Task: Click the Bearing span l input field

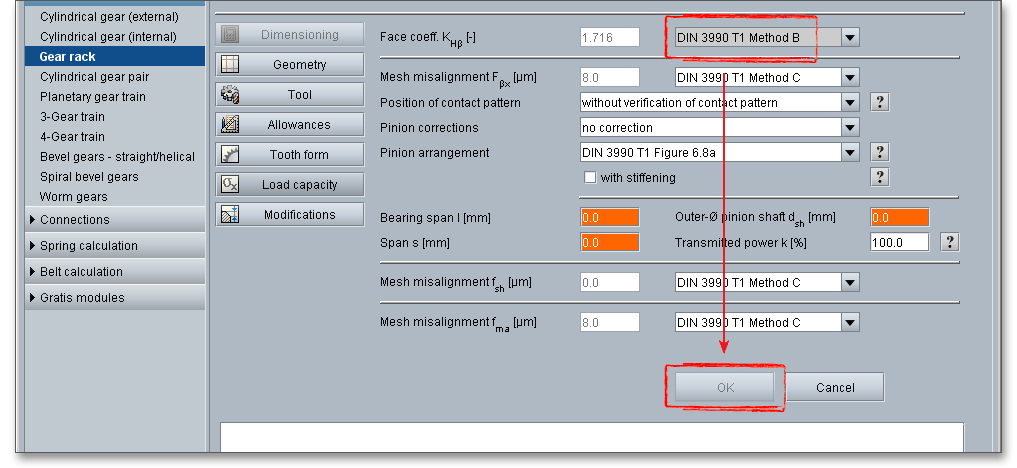Action: (x=609, y=218)
